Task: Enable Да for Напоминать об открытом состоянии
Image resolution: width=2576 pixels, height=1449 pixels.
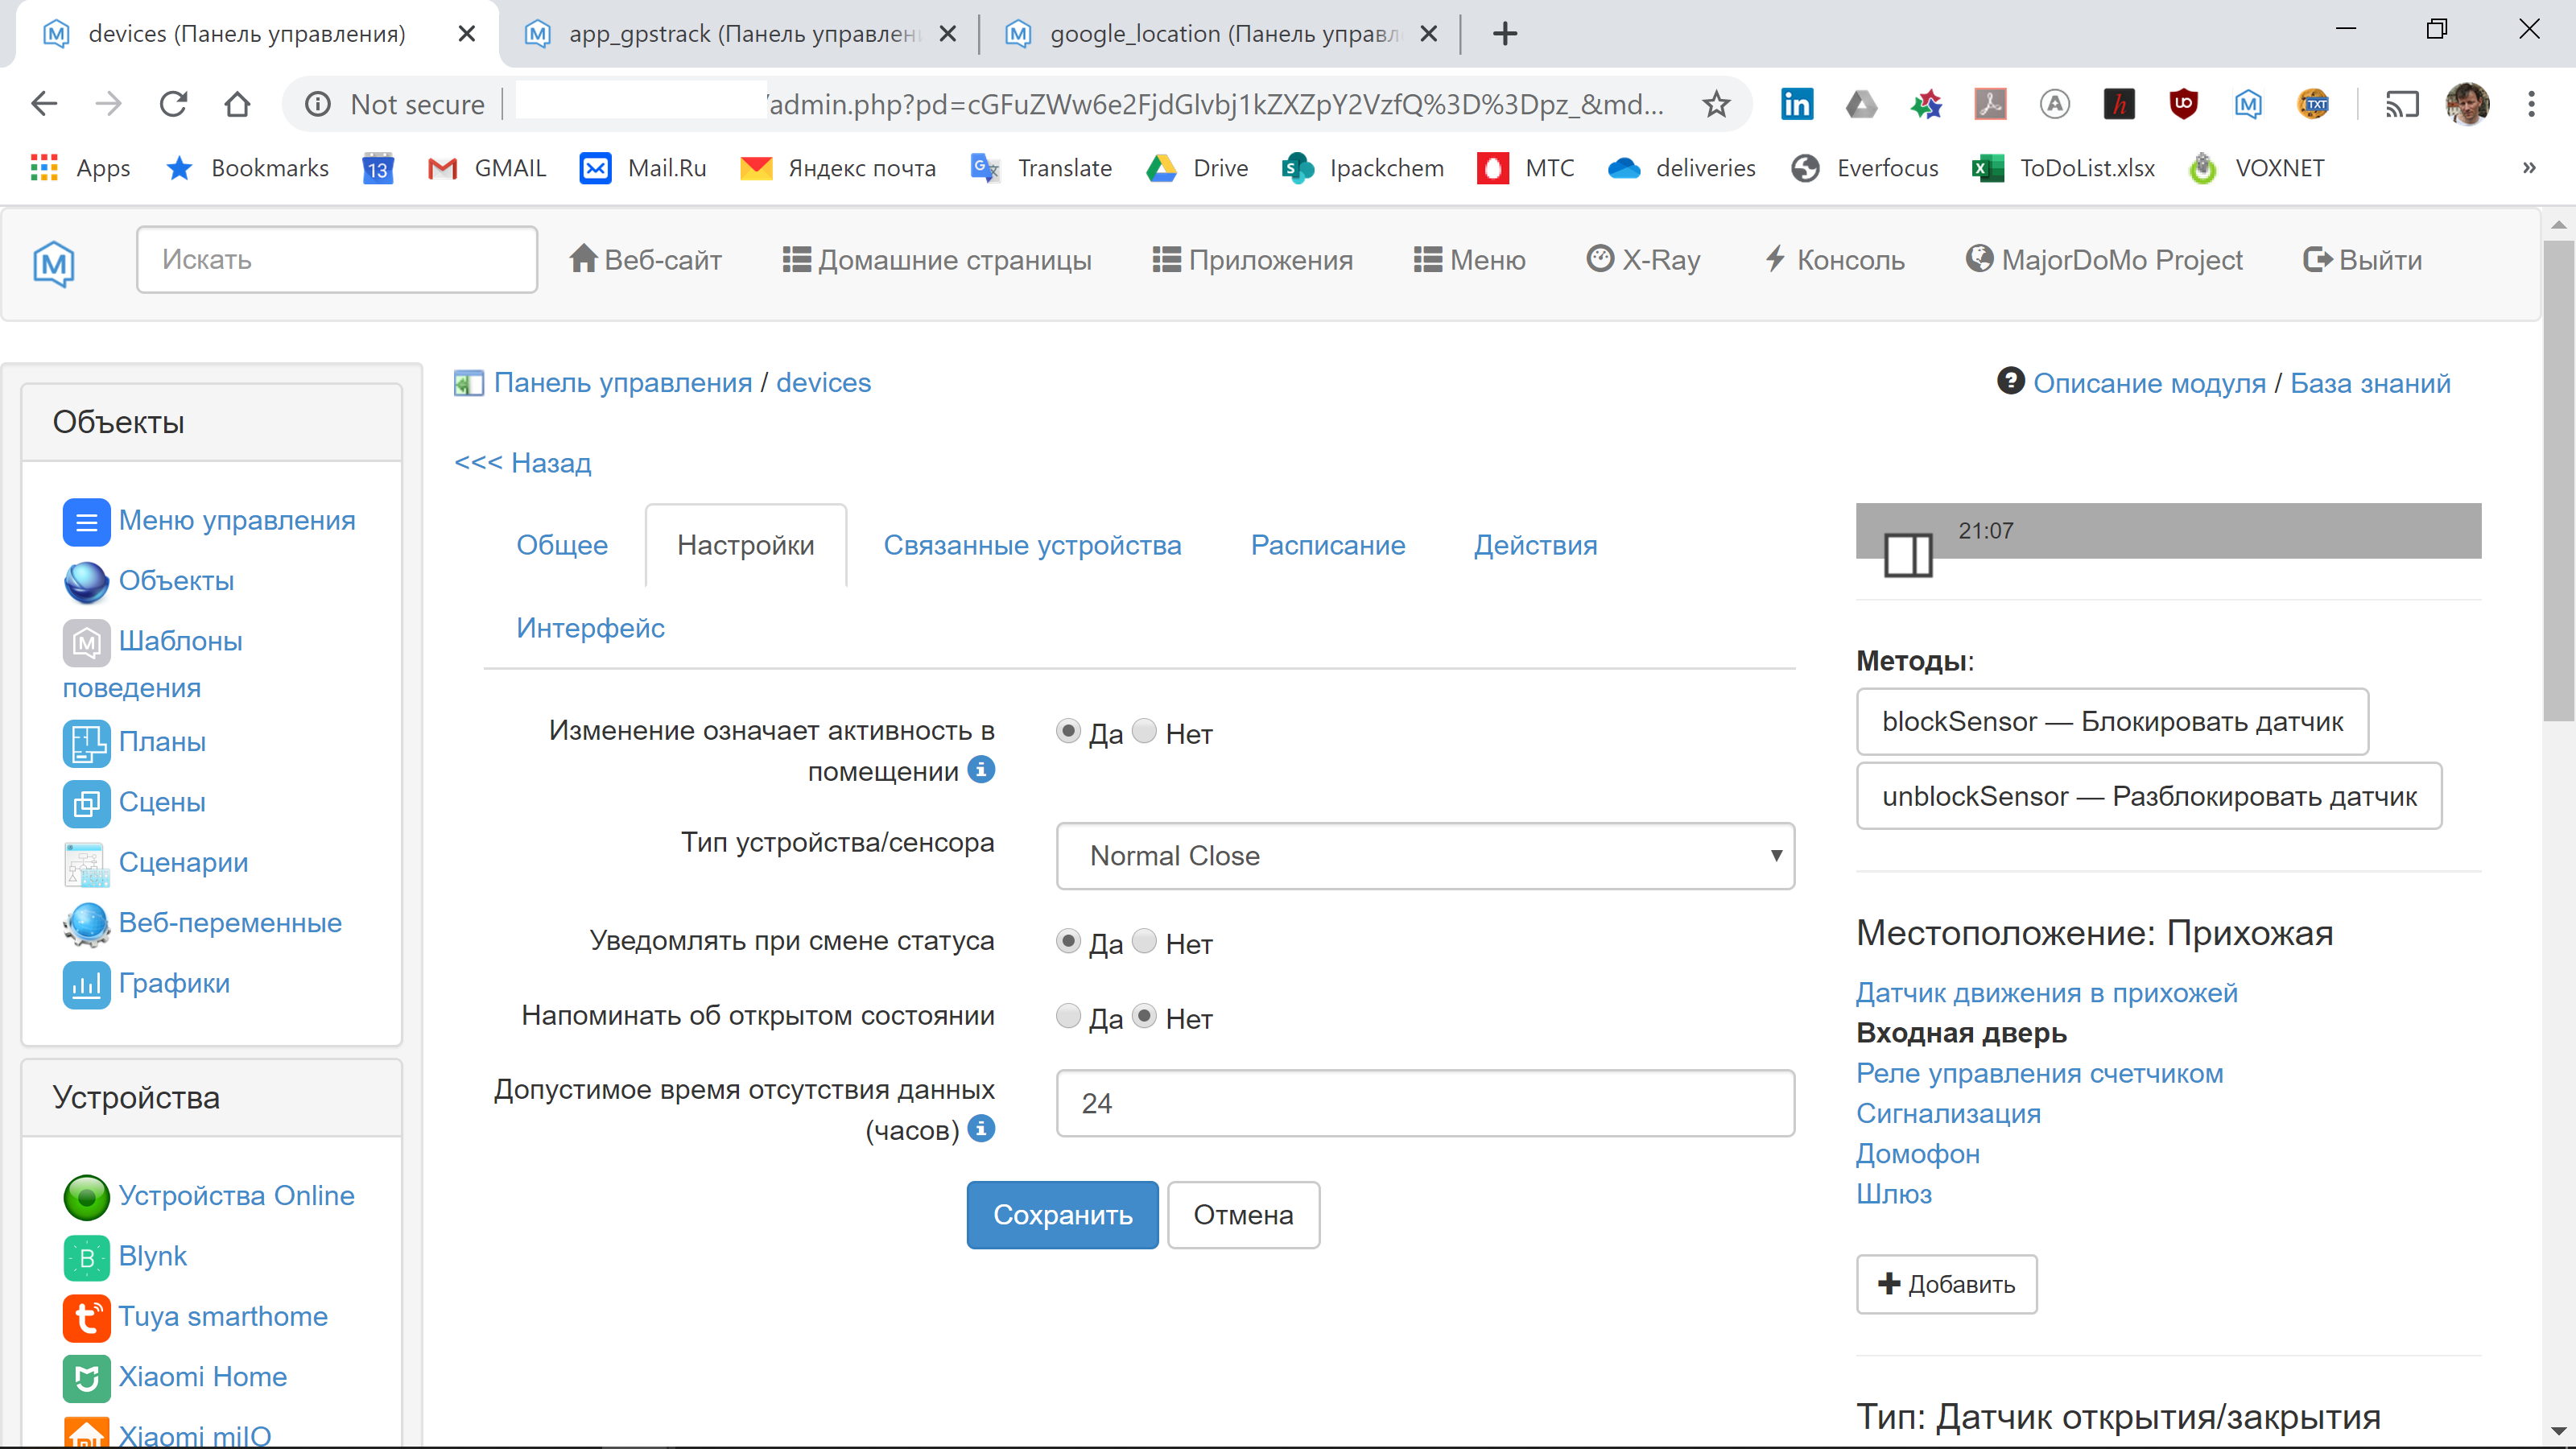Action: 1068,1016
